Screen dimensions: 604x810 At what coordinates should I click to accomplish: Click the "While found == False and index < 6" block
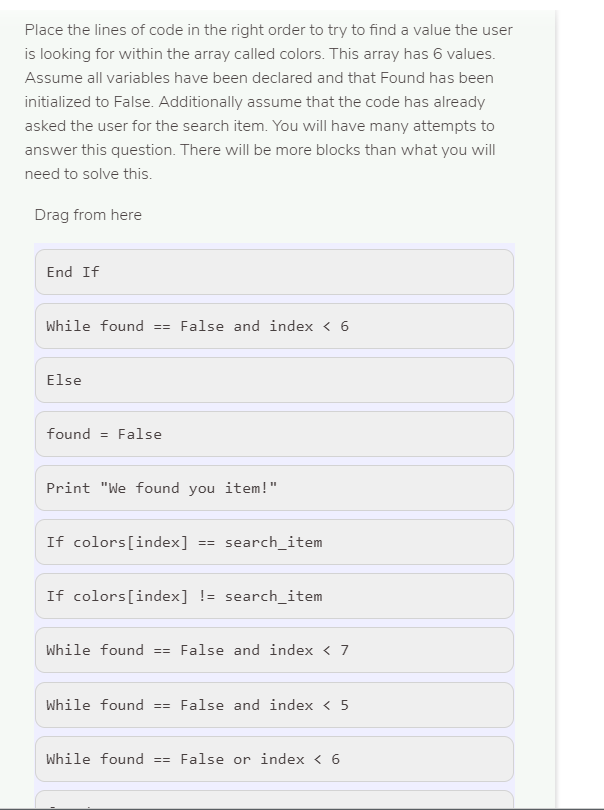pyautogui.click(x=275, y=326)
